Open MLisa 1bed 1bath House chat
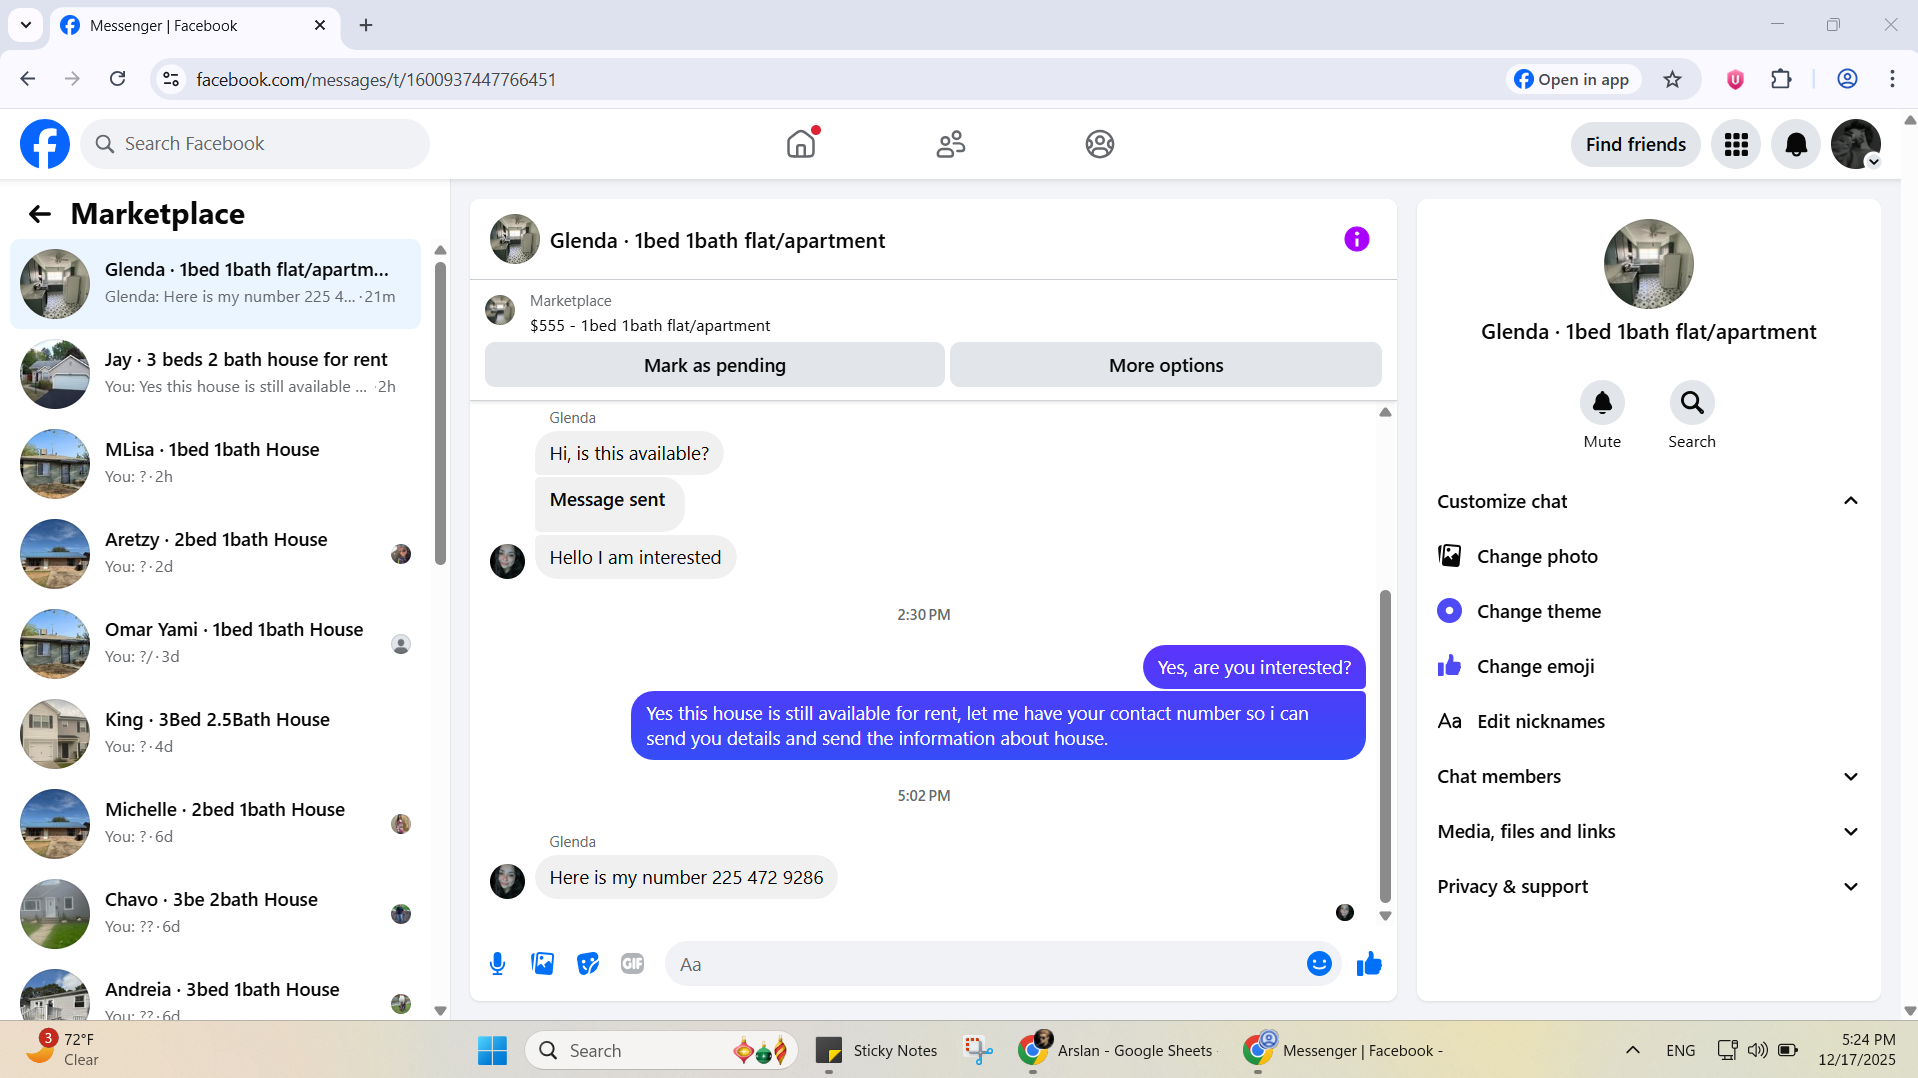 (x=215, y=463)
